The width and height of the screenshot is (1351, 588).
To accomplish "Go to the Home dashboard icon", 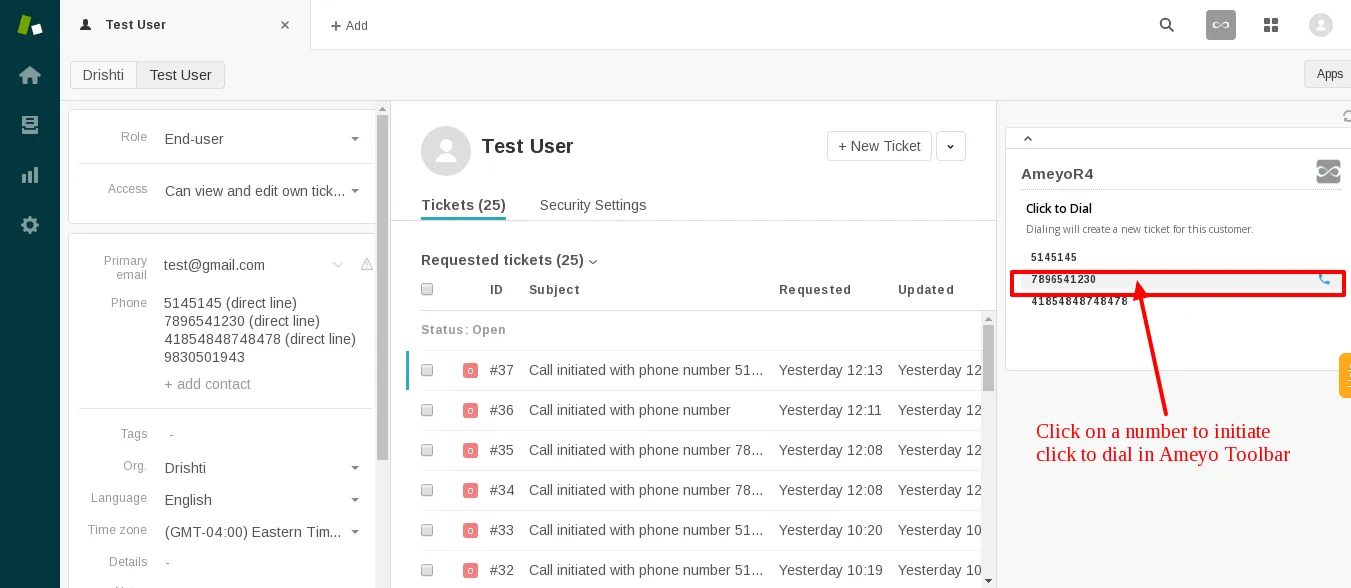I will 30,75.
